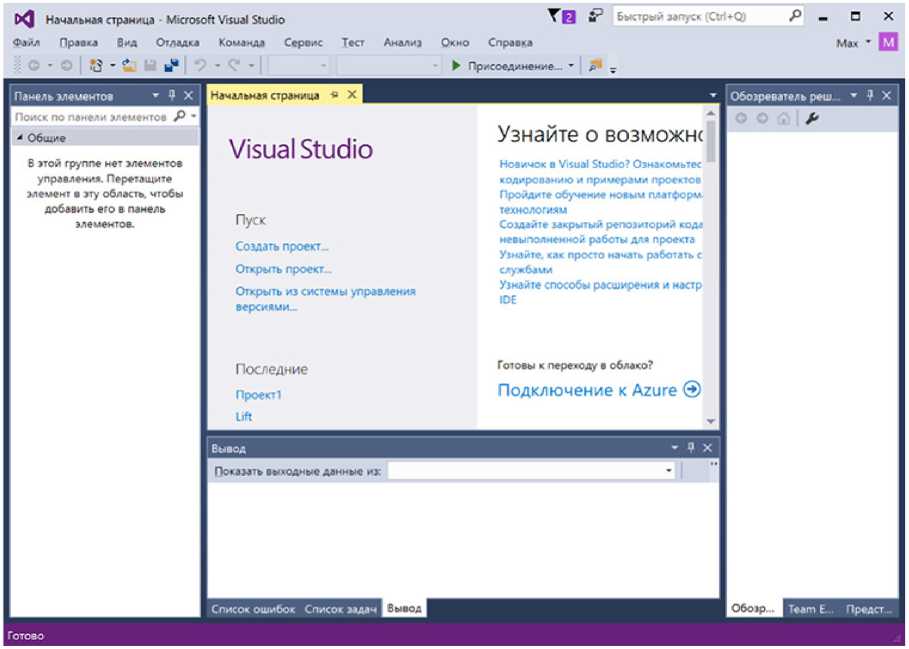The width and height of the screenshot is (909, 649).
Task: Click the Создать проект link
Action: coord(282,246)
